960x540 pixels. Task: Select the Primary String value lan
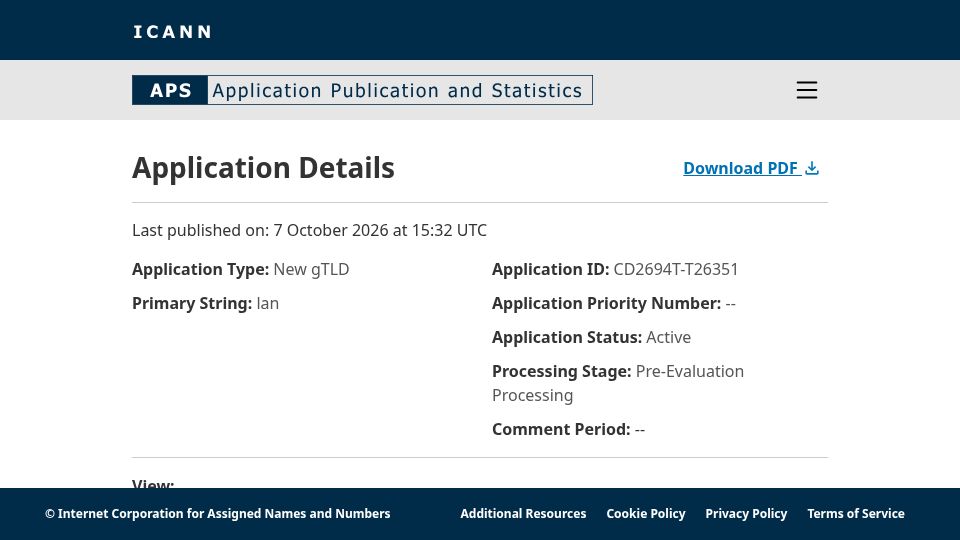point(268,304)
